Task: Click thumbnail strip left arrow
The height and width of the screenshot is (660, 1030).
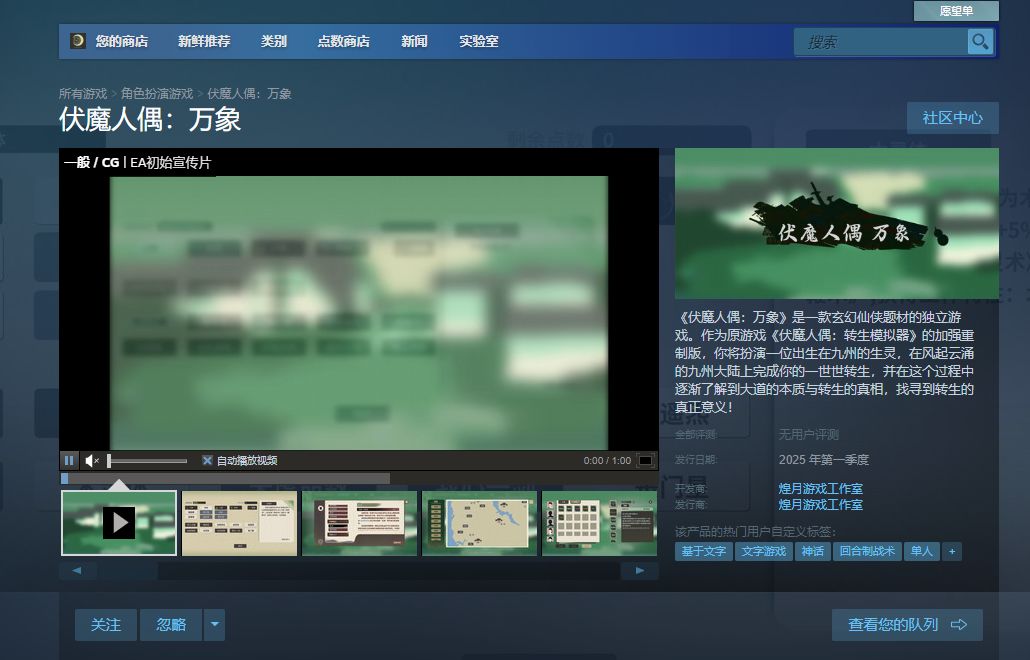Action: [x=78, y=570]
